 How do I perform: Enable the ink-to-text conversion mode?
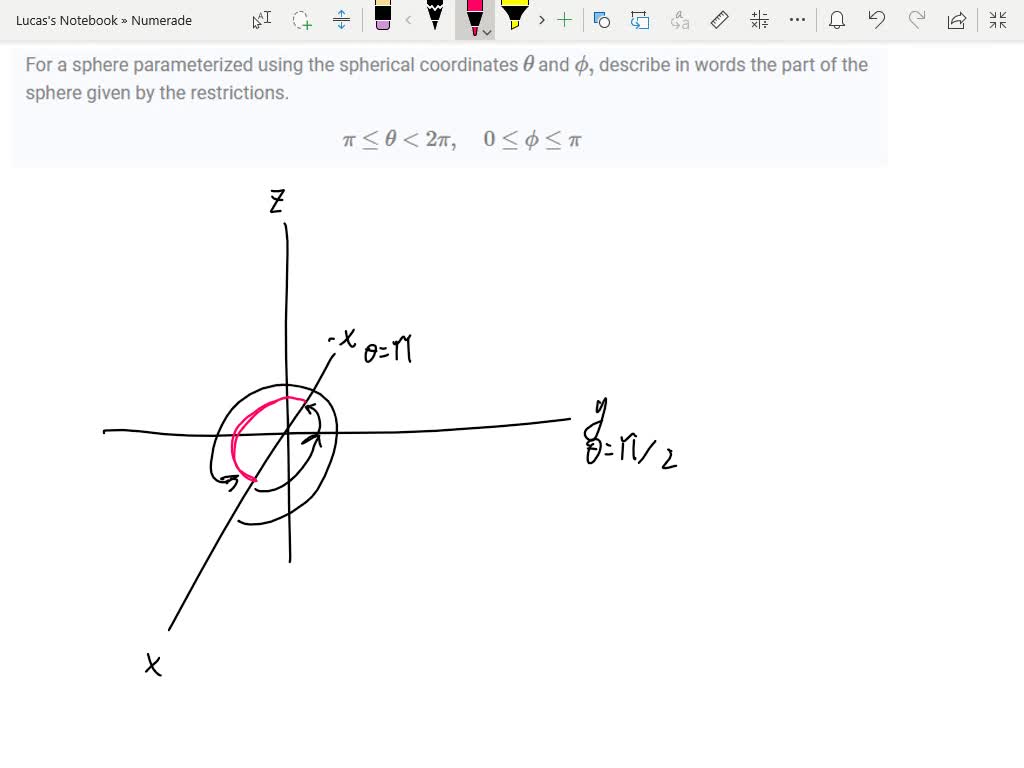click(680, 20)
